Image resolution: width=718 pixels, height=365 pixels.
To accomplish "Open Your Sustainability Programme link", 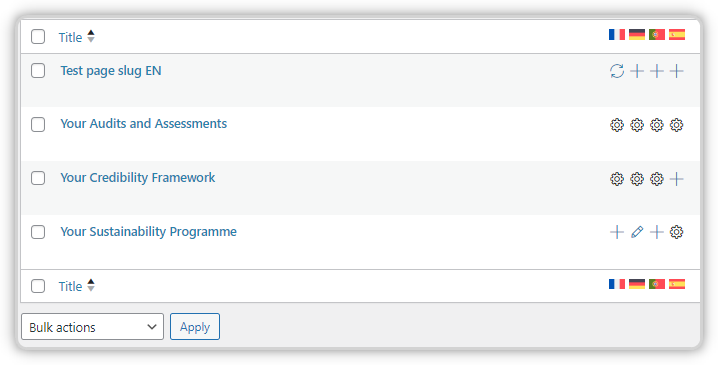I will point(149,232).
